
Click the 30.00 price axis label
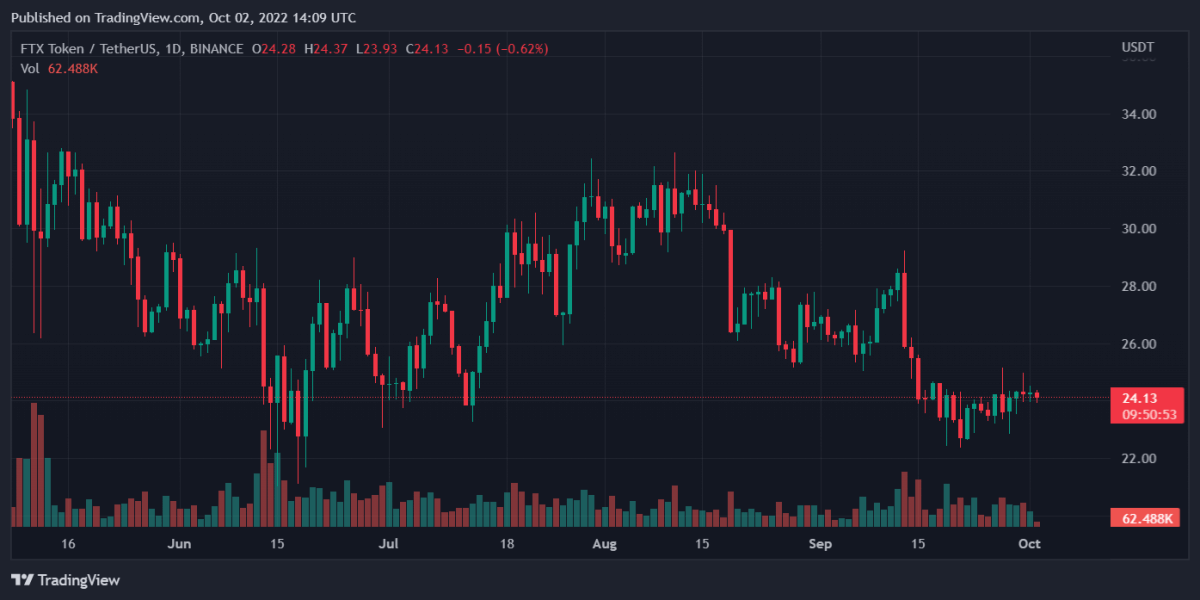click(1138, 229)
